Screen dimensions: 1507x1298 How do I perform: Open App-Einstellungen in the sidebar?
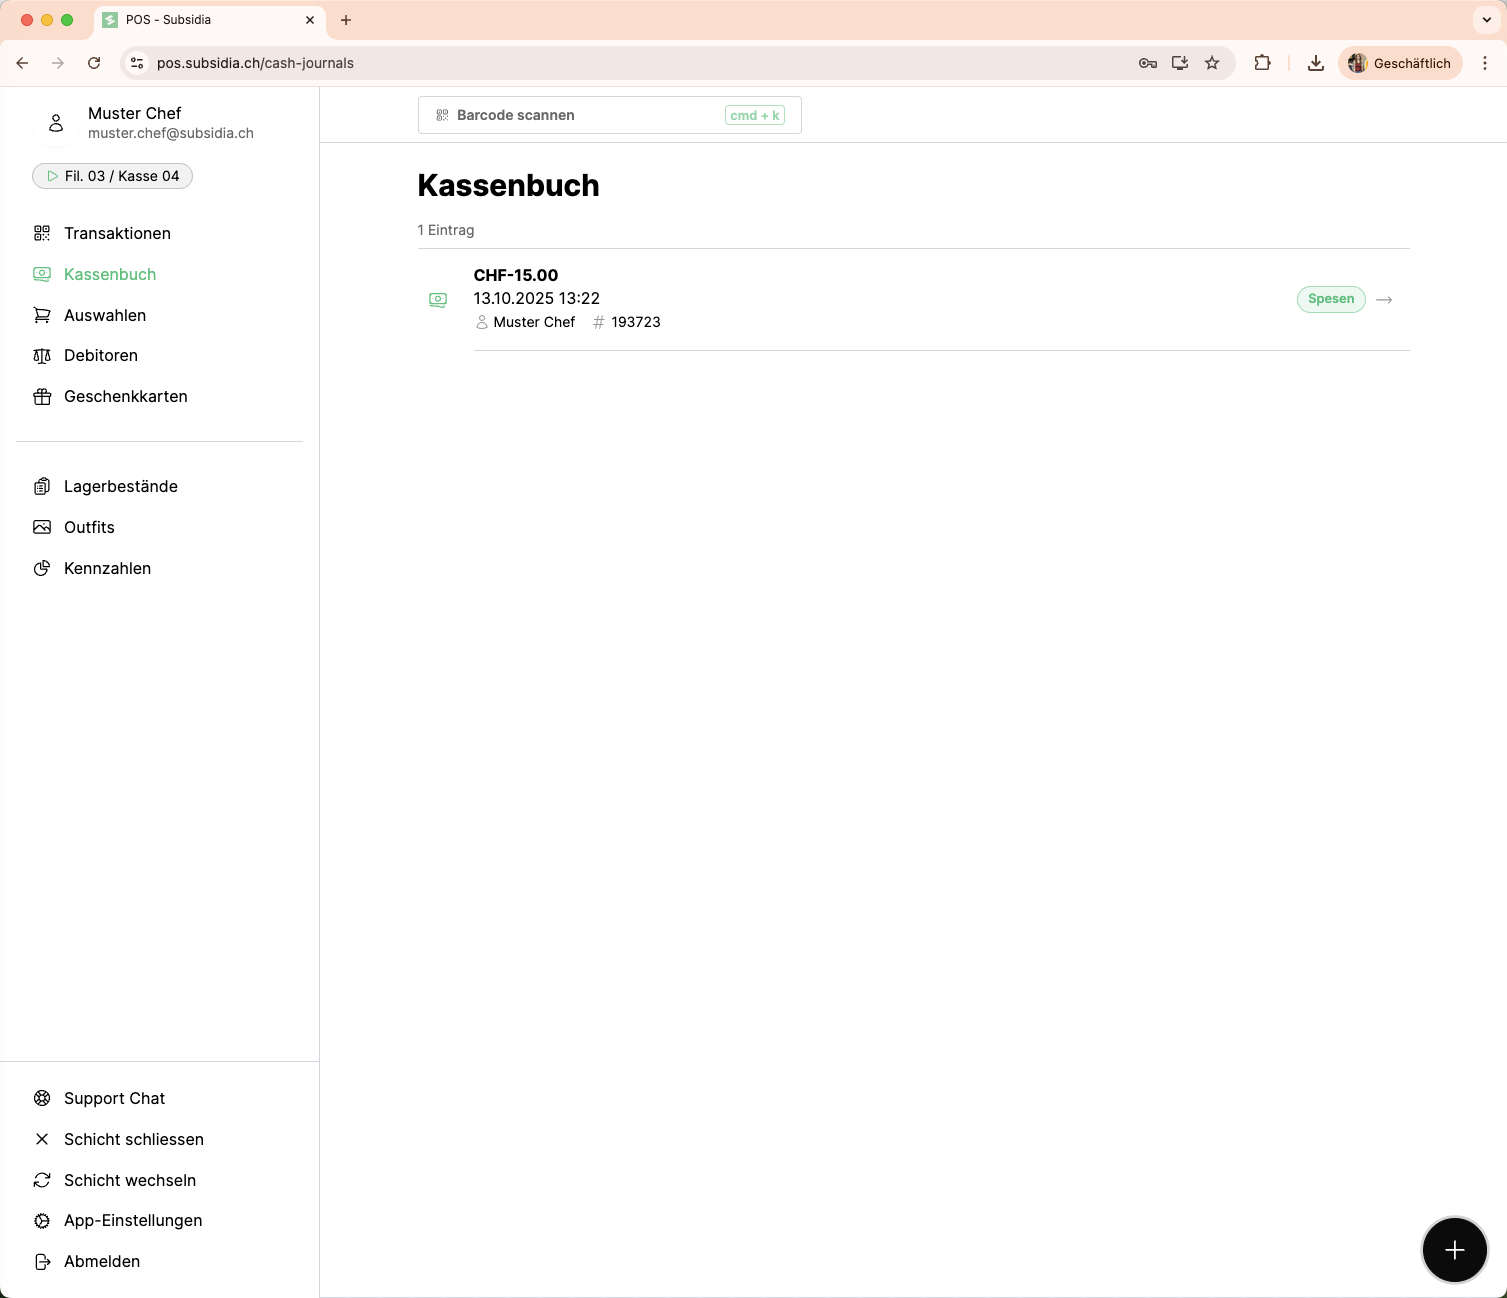click(x=132, y=1220)
